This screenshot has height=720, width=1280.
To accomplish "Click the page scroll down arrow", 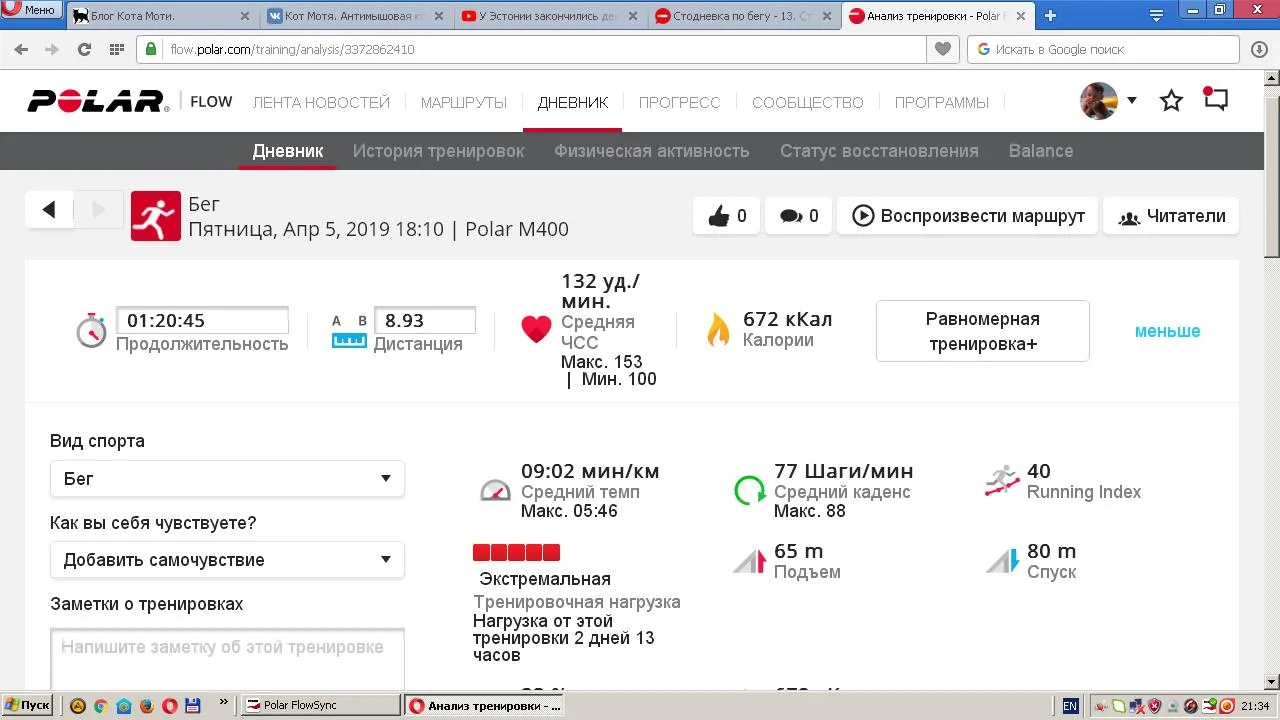I will point(1272,682).
